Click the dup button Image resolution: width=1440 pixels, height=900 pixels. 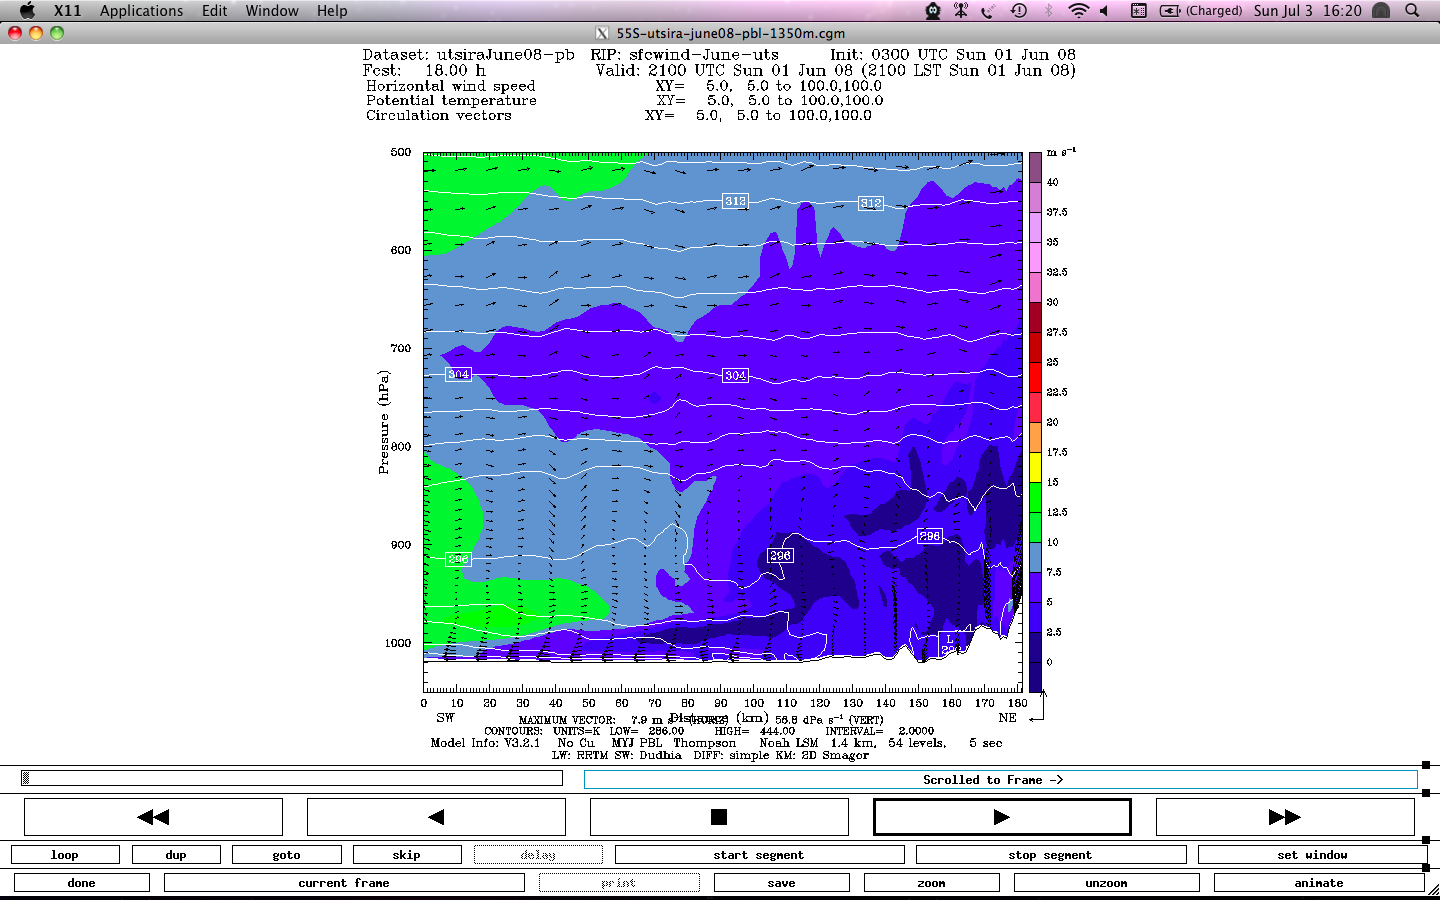(x=176, y=855)
